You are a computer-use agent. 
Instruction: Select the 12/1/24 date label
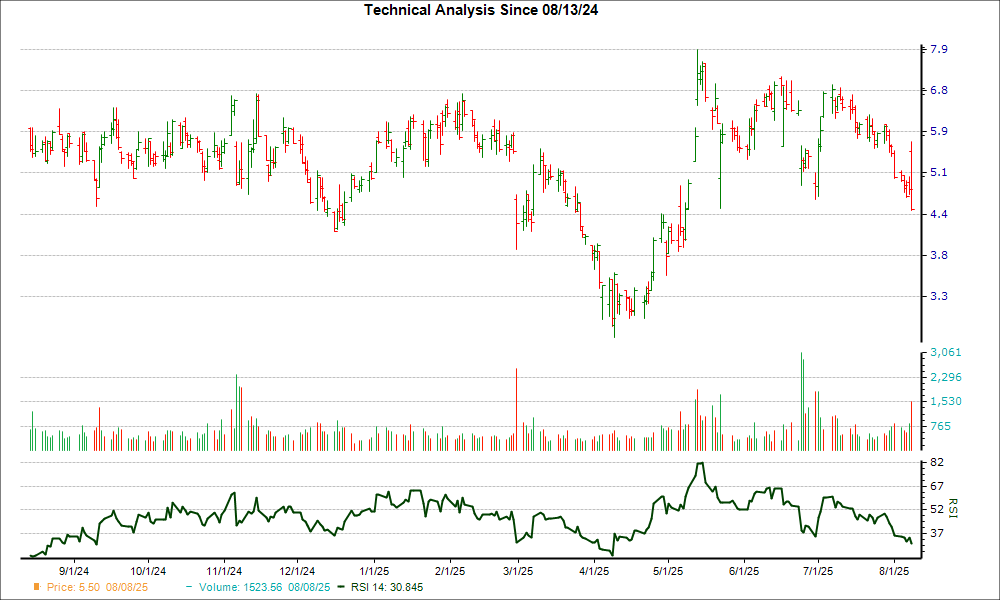[x=297, y=571]
